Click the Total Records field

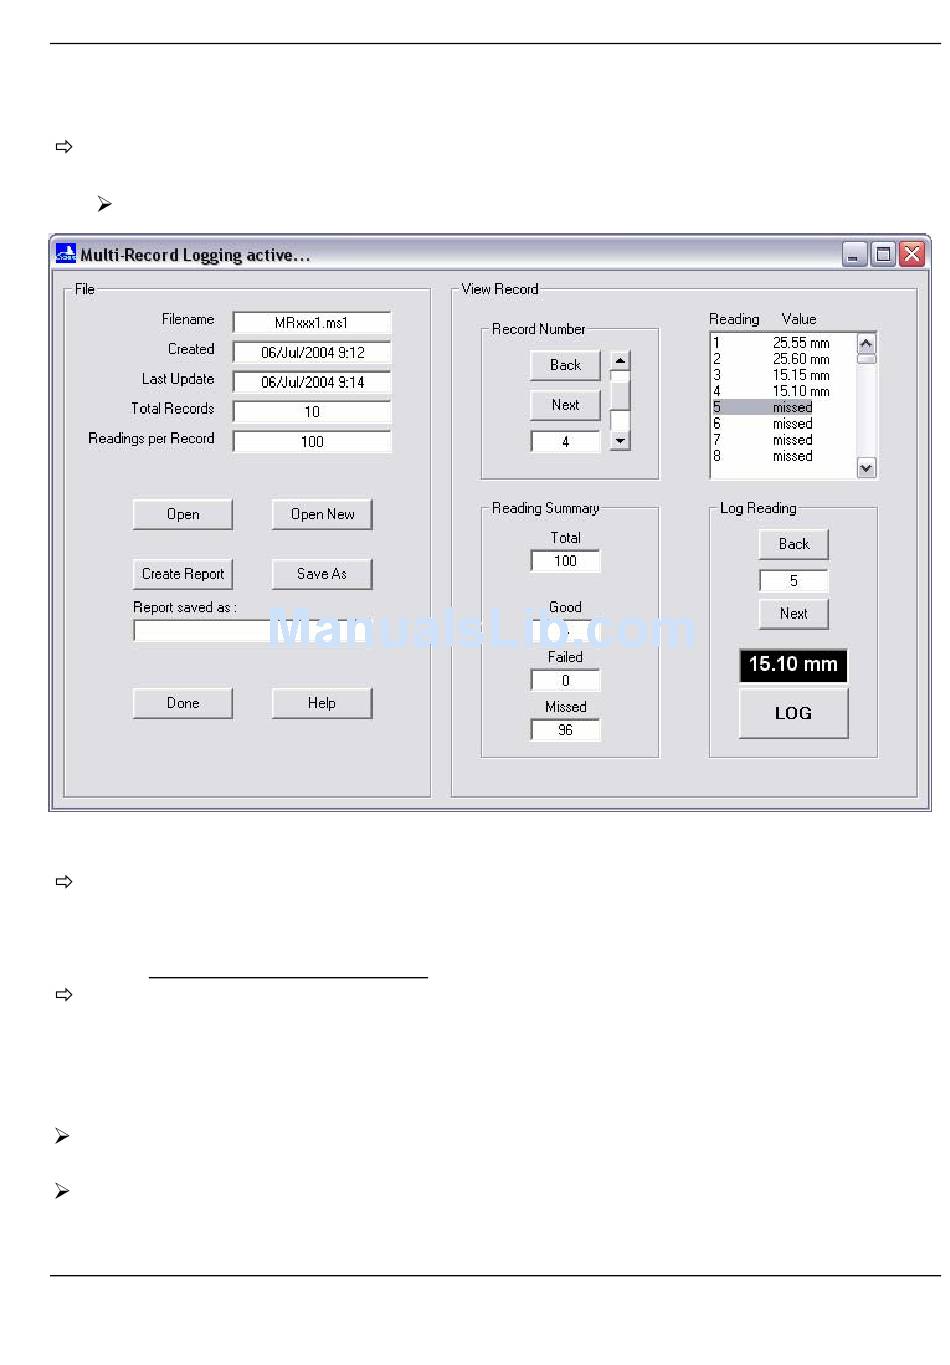click(x=312, y=411)
